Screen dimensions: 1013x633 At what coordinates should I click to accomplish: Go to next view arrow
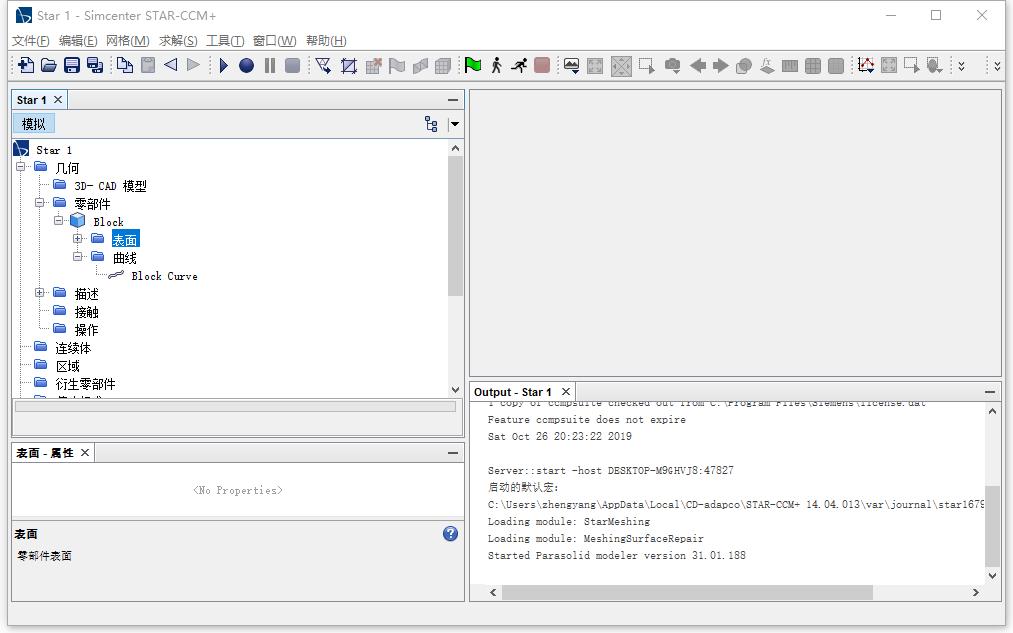click(x=720, y=65)
